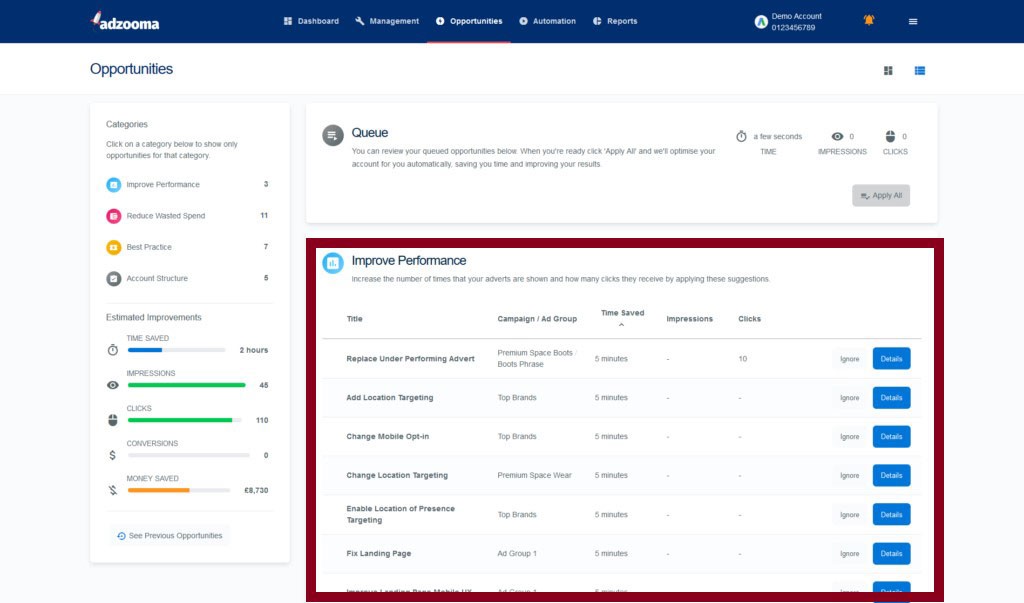1024x603 pixels.
Task: Open Details for Add Location Targeting
Action: [x=891, y=398]
